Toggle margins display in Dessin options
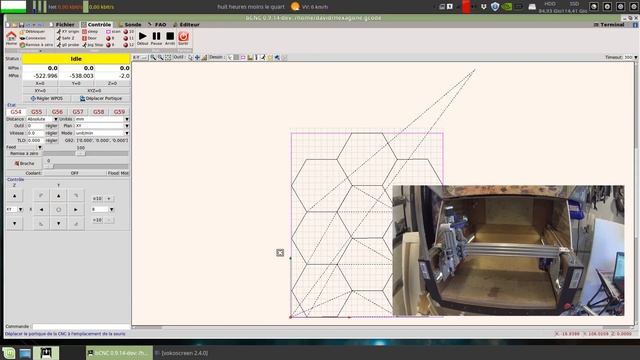The width and height of the screenshot is (640, 360). pos(243,58)
